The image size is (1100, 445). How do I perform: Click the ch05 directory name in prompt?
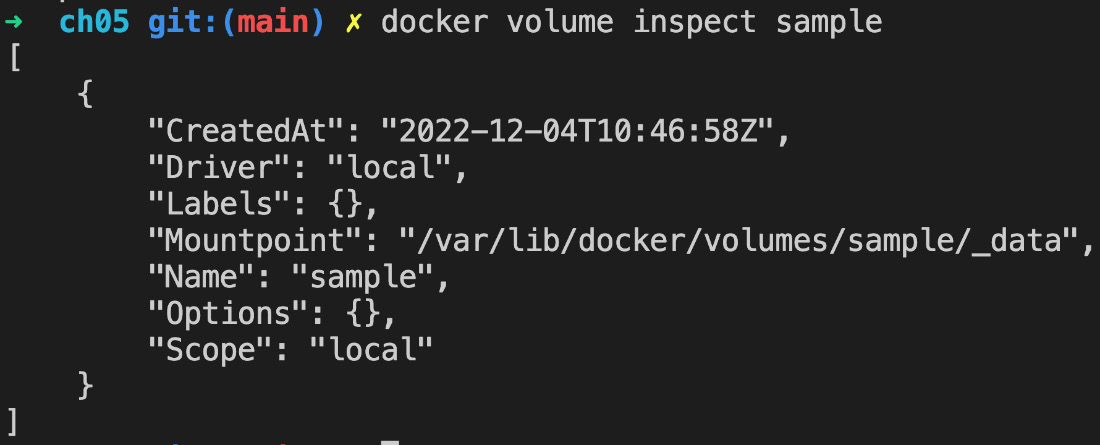[95, 22]
